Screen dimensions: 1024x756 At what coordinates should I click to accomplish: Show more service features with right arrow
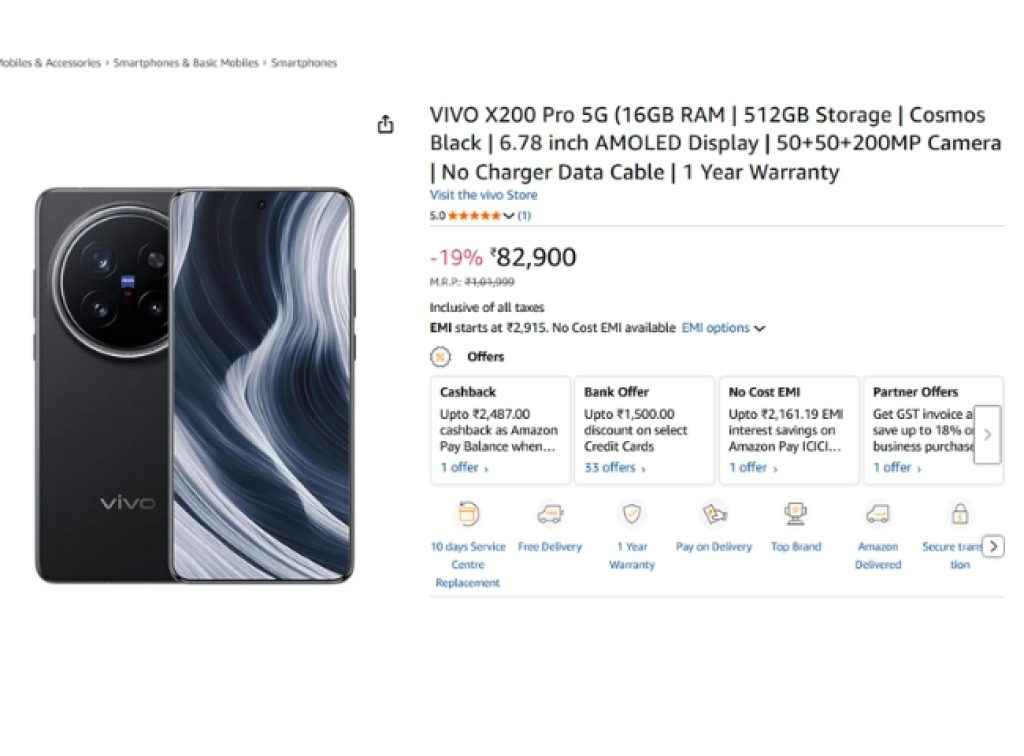[x=992, y=546]
